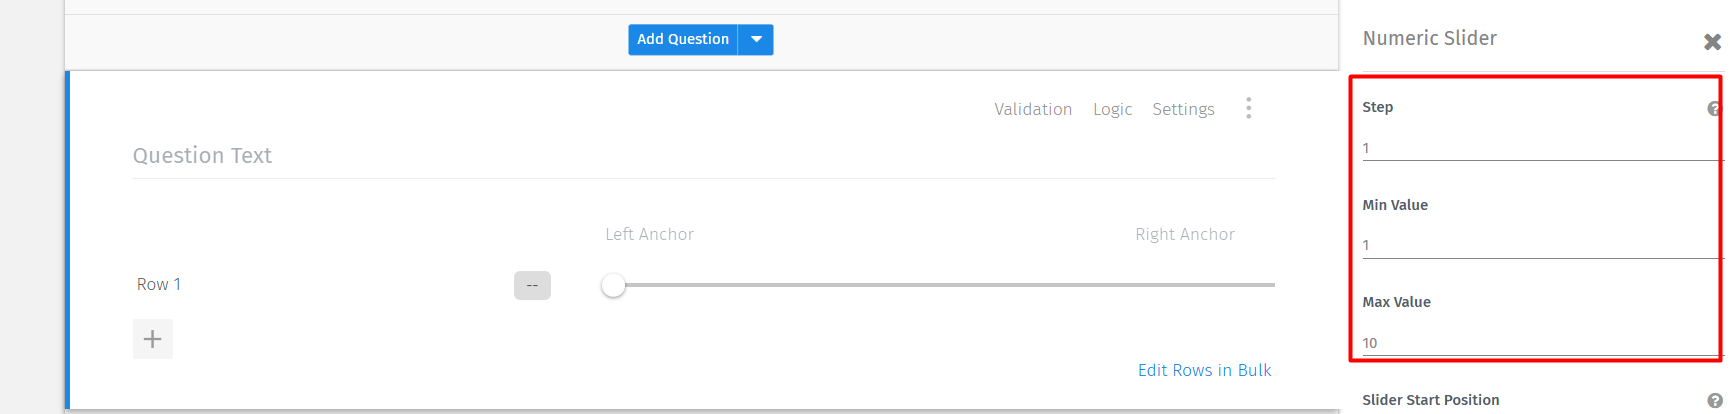This screenshot has height=414, width=1730.
Task: Open the Edit Rows in Bulk link
Action: [x=1204, y=370]
